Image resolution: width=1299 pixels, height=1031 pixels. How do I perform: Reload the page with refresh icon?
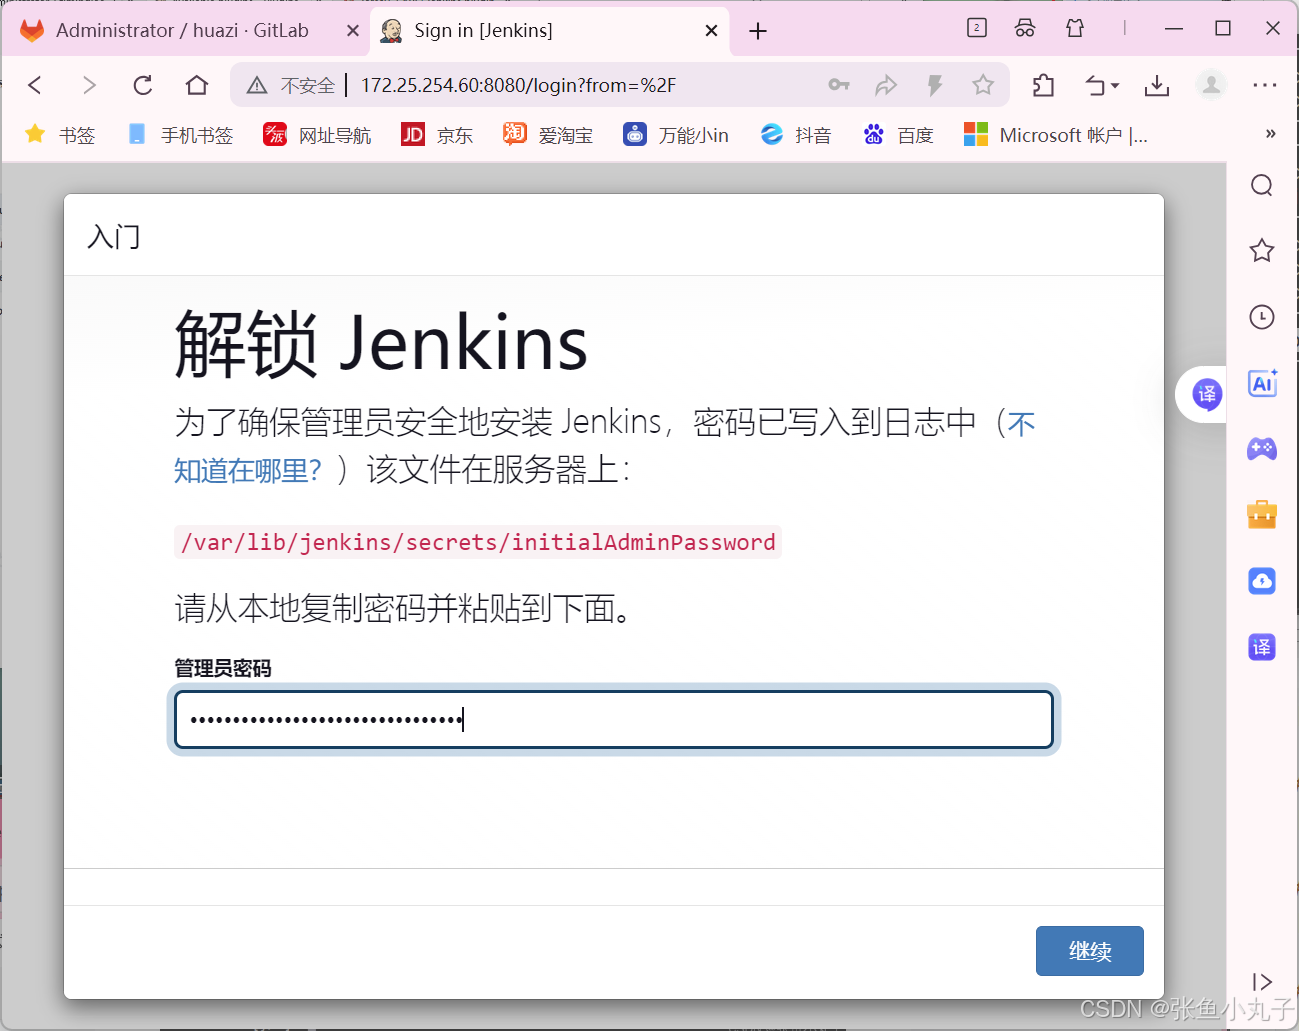click(143, 85)
